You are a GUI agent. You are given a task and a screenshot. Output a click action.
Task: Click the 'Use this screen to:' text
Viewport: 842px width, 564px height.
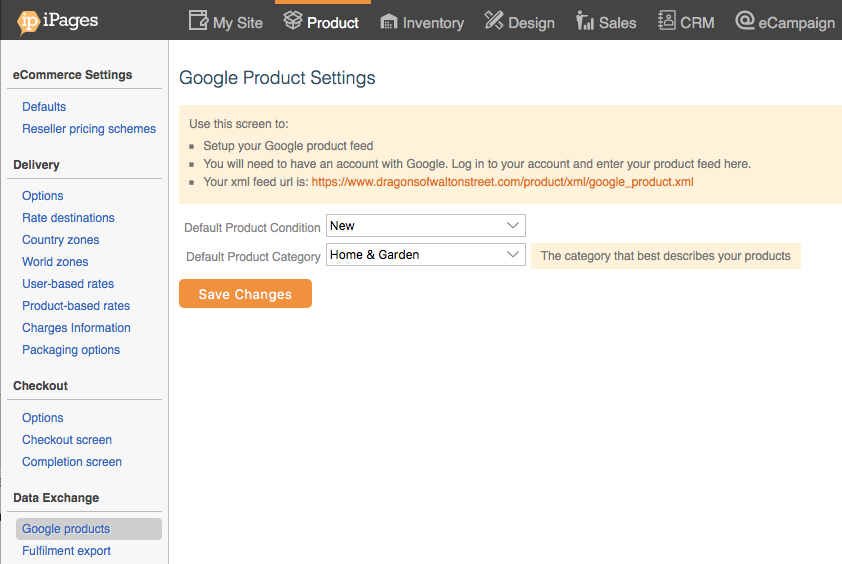pyautogui.click(x=238, y=124)
